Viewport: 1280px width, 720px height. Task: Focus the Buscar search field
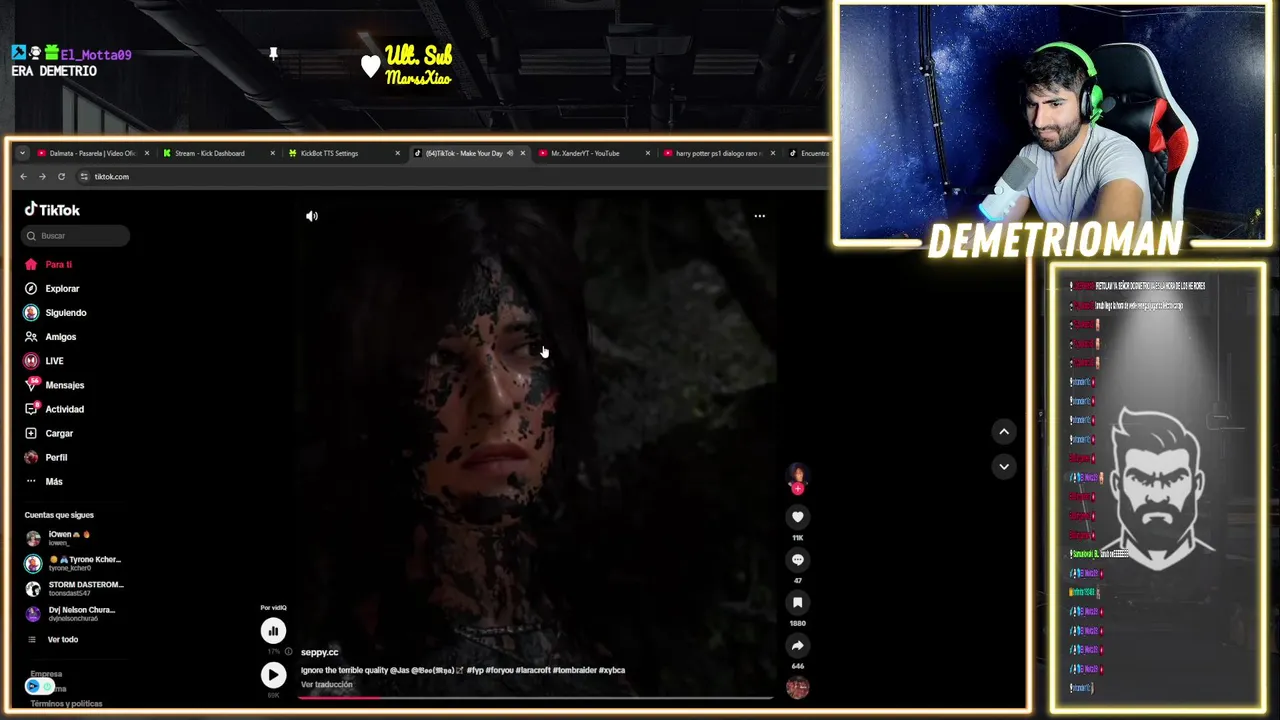(76, 236)
